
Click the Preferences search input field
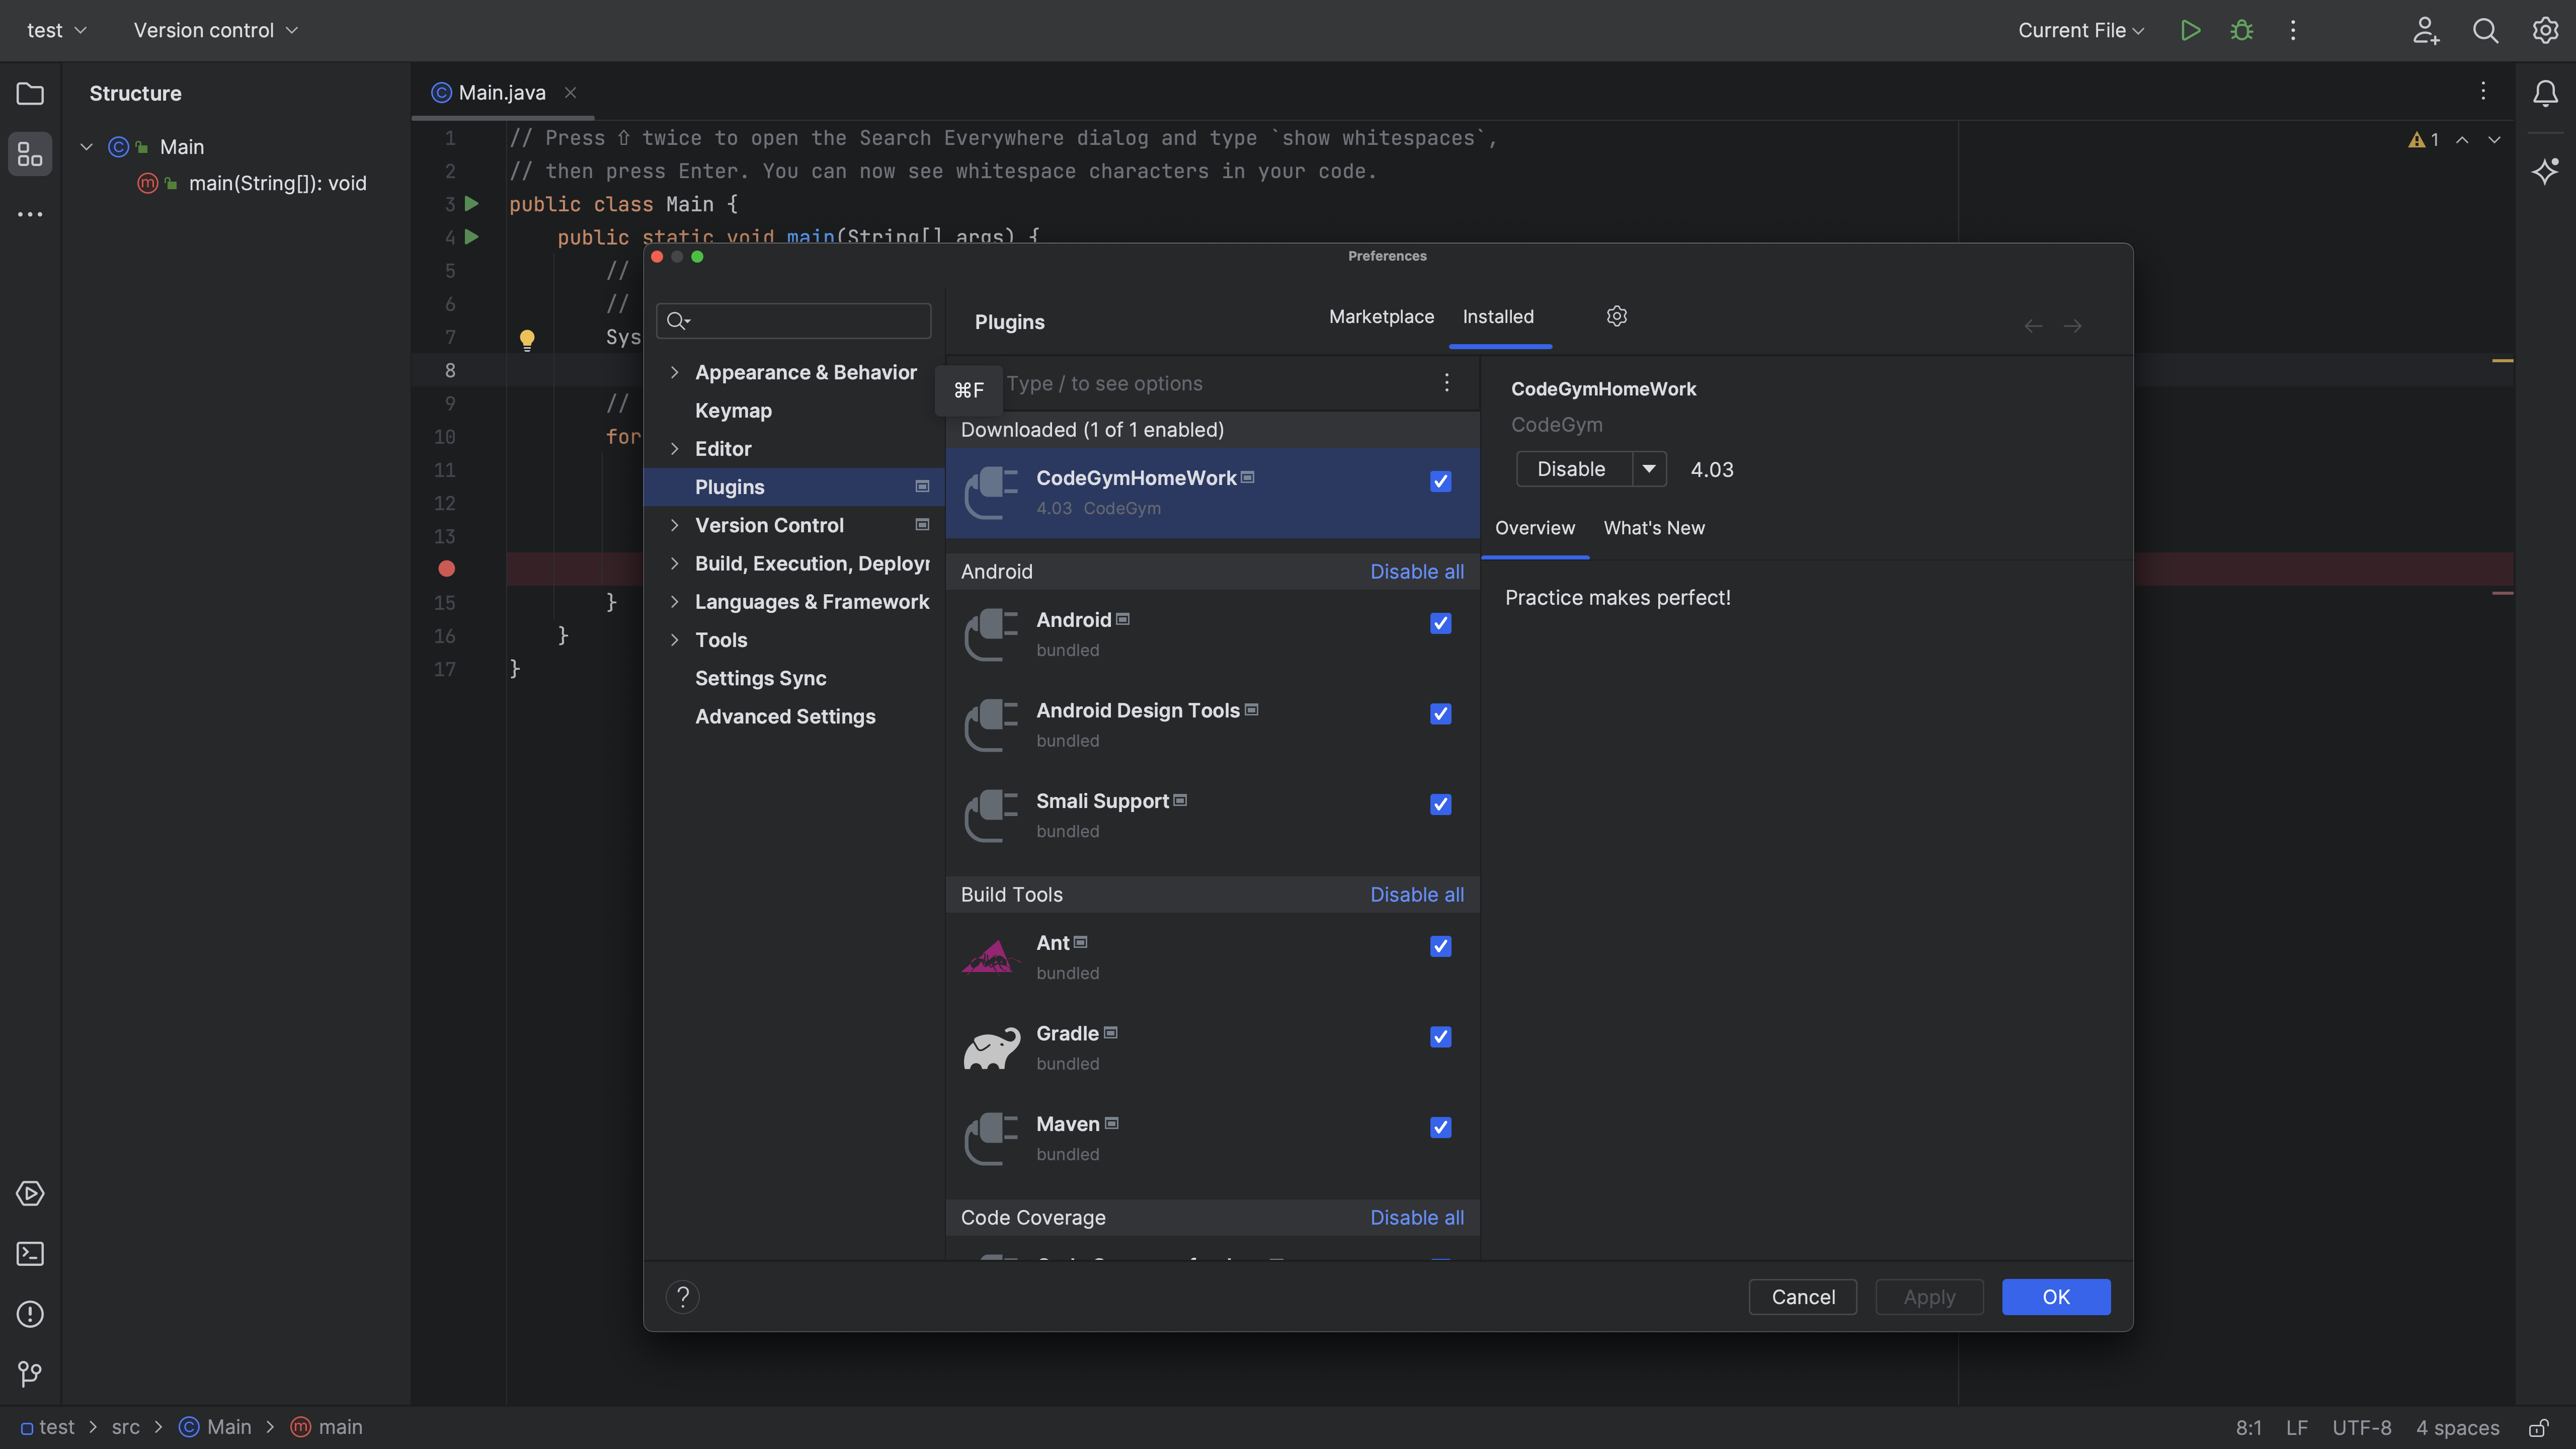[805, 320]
